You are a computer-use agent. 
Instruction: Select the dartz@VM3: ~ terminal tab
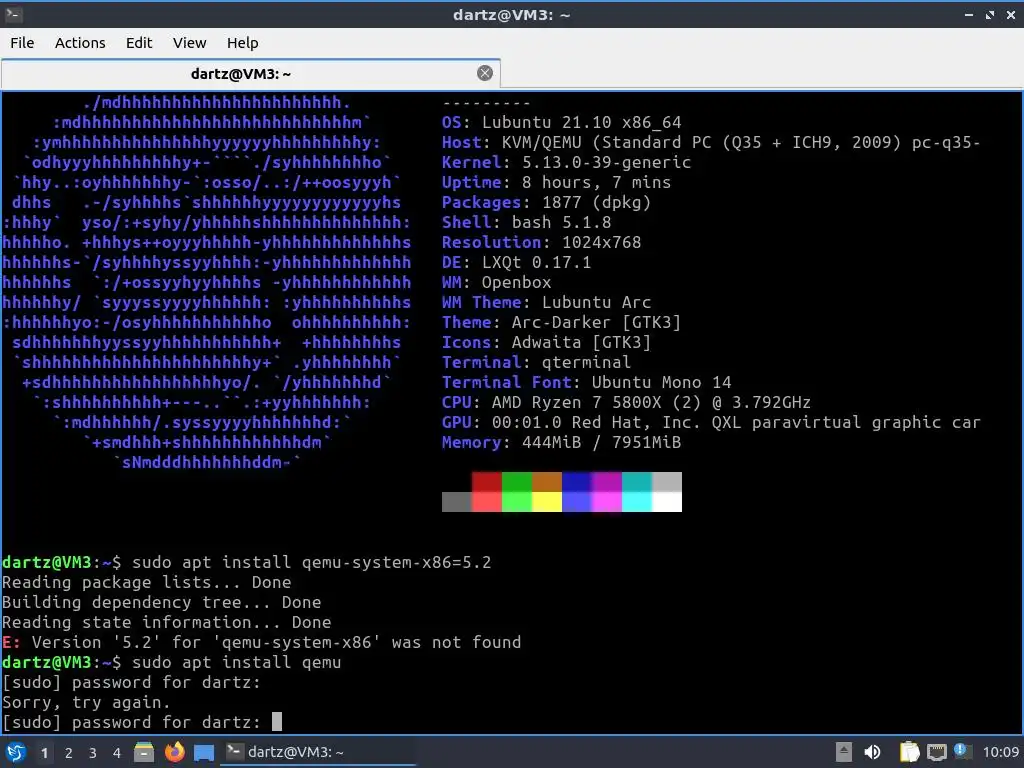pyautogui.click(x=251, y=74)
